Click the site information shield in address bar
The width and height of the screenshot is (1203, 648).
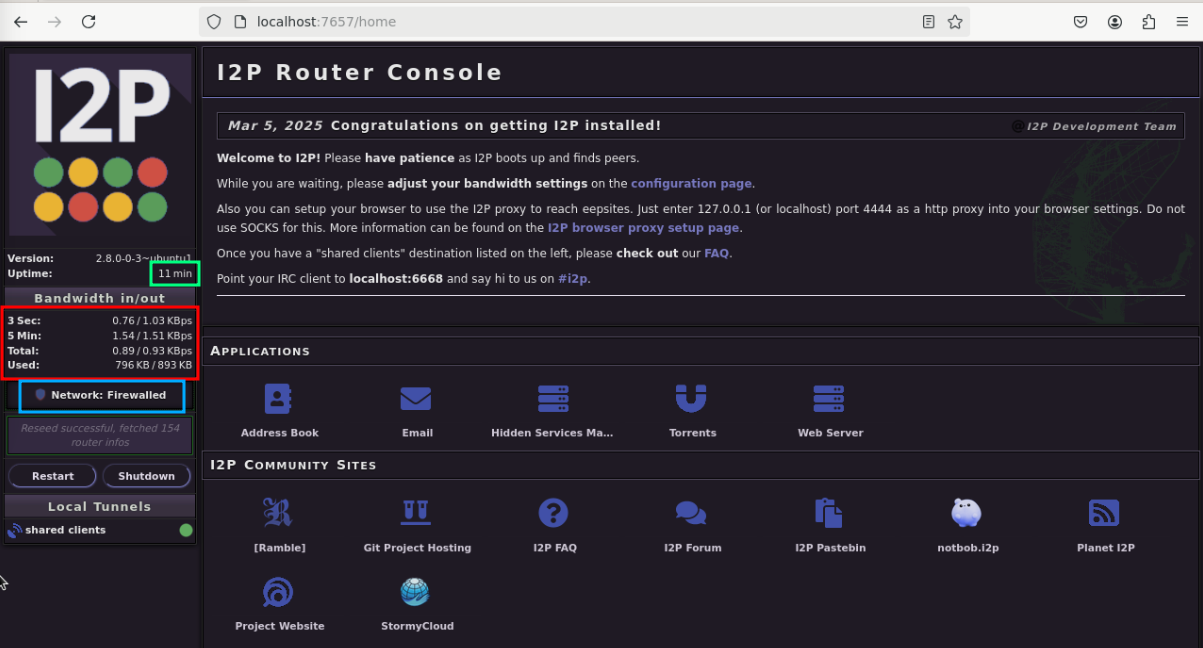213,21
